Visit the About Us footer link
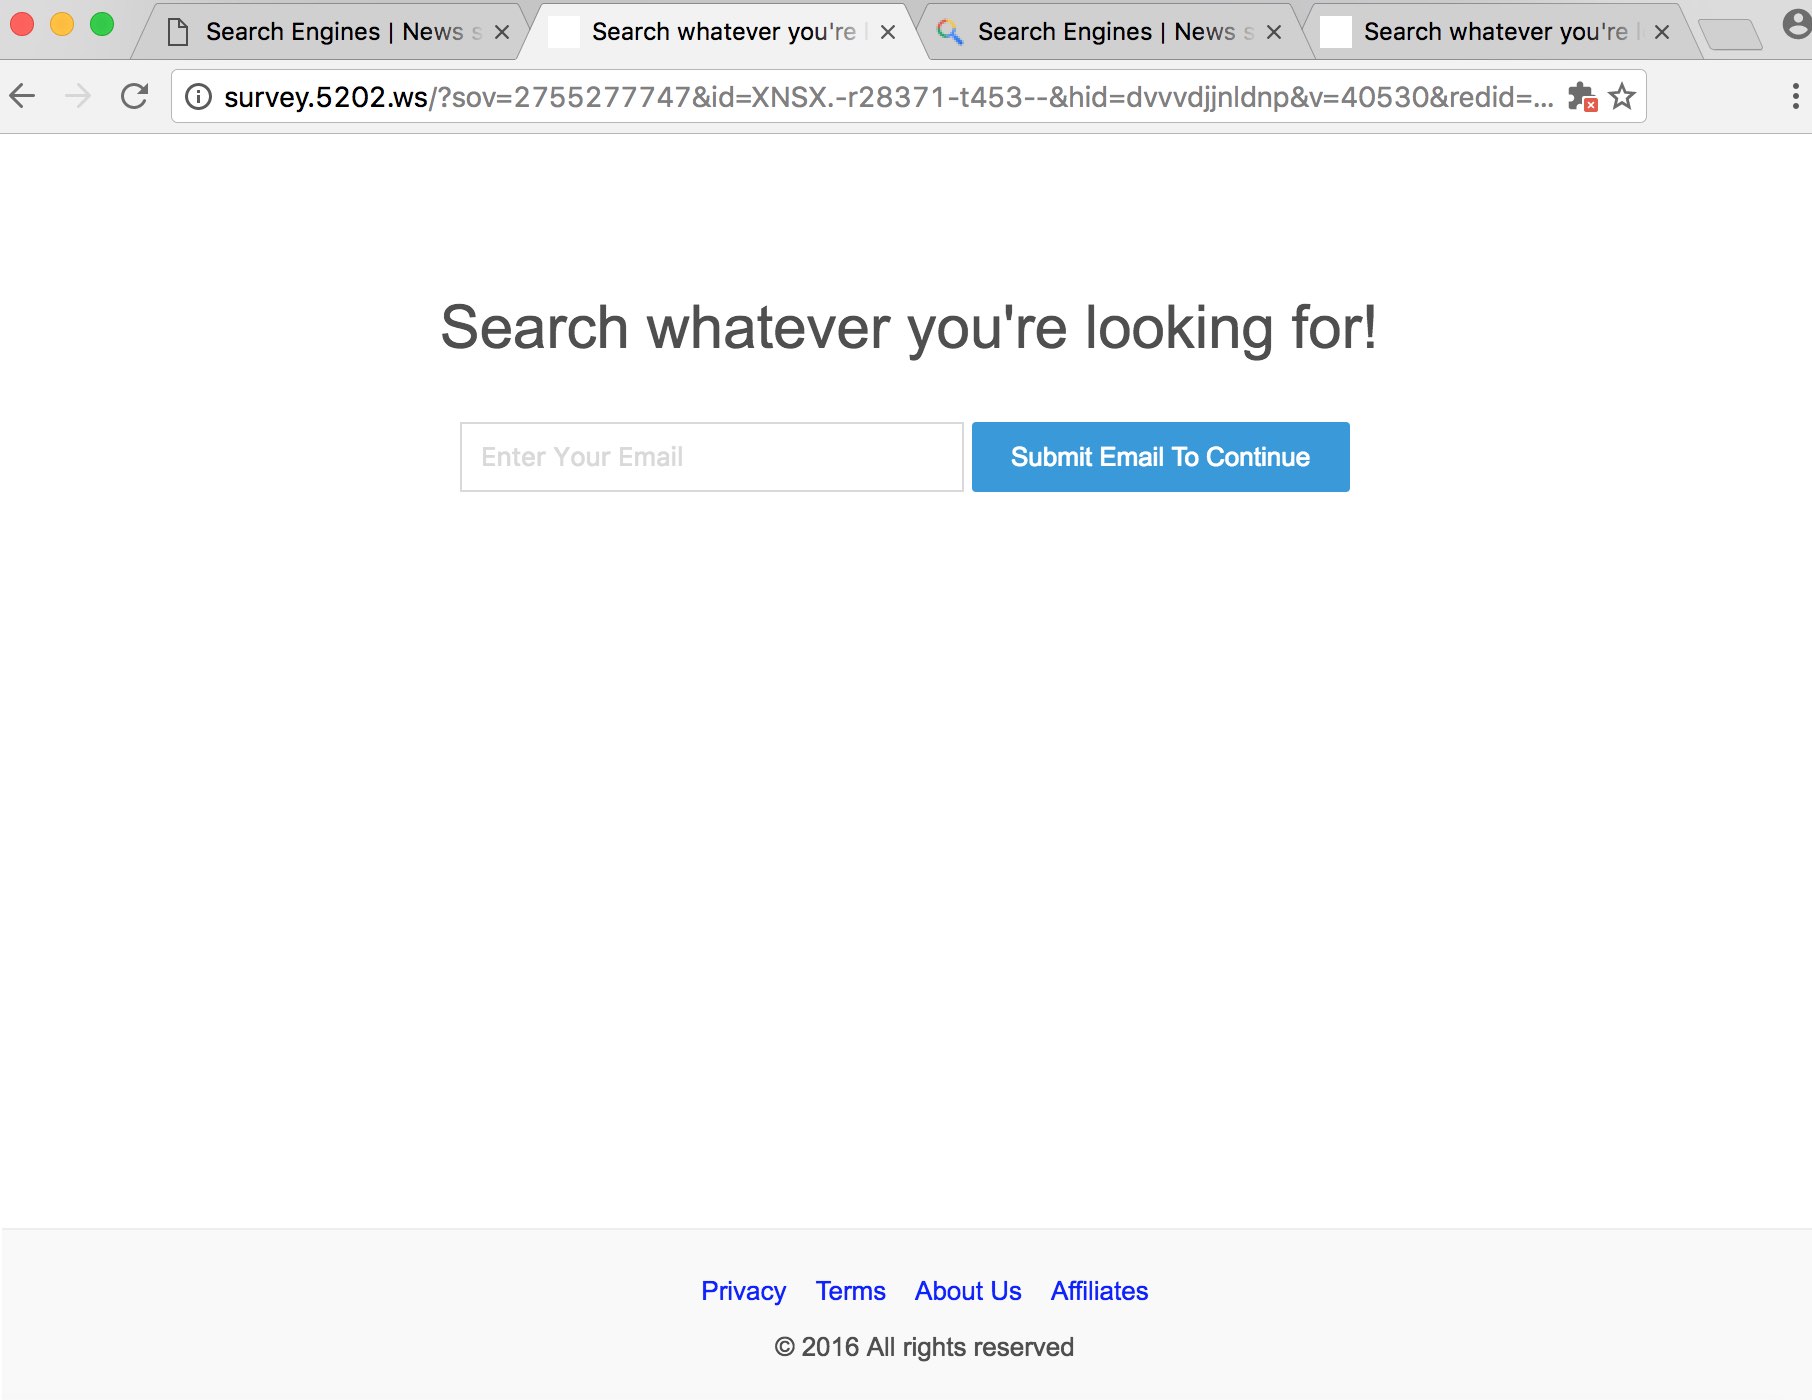Viewport: 1812px width, 1400px height. pos(968,1291)
